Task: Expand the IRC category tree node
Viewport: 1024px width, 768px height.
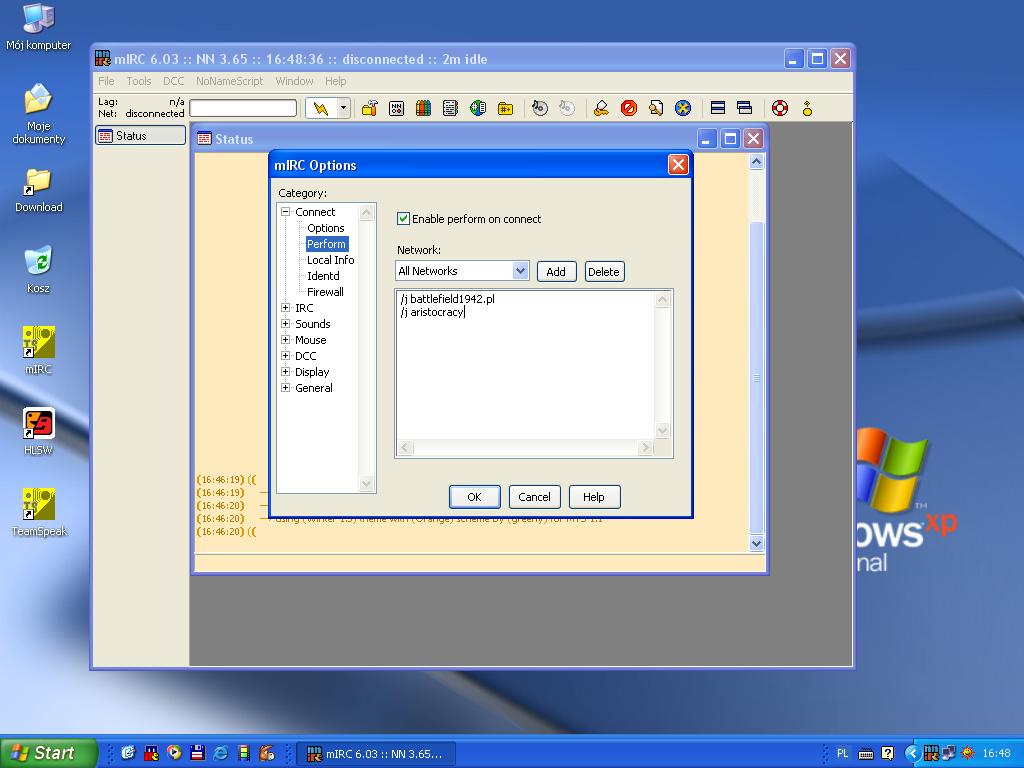Action: pyautogui.click(x=286, y=308)
